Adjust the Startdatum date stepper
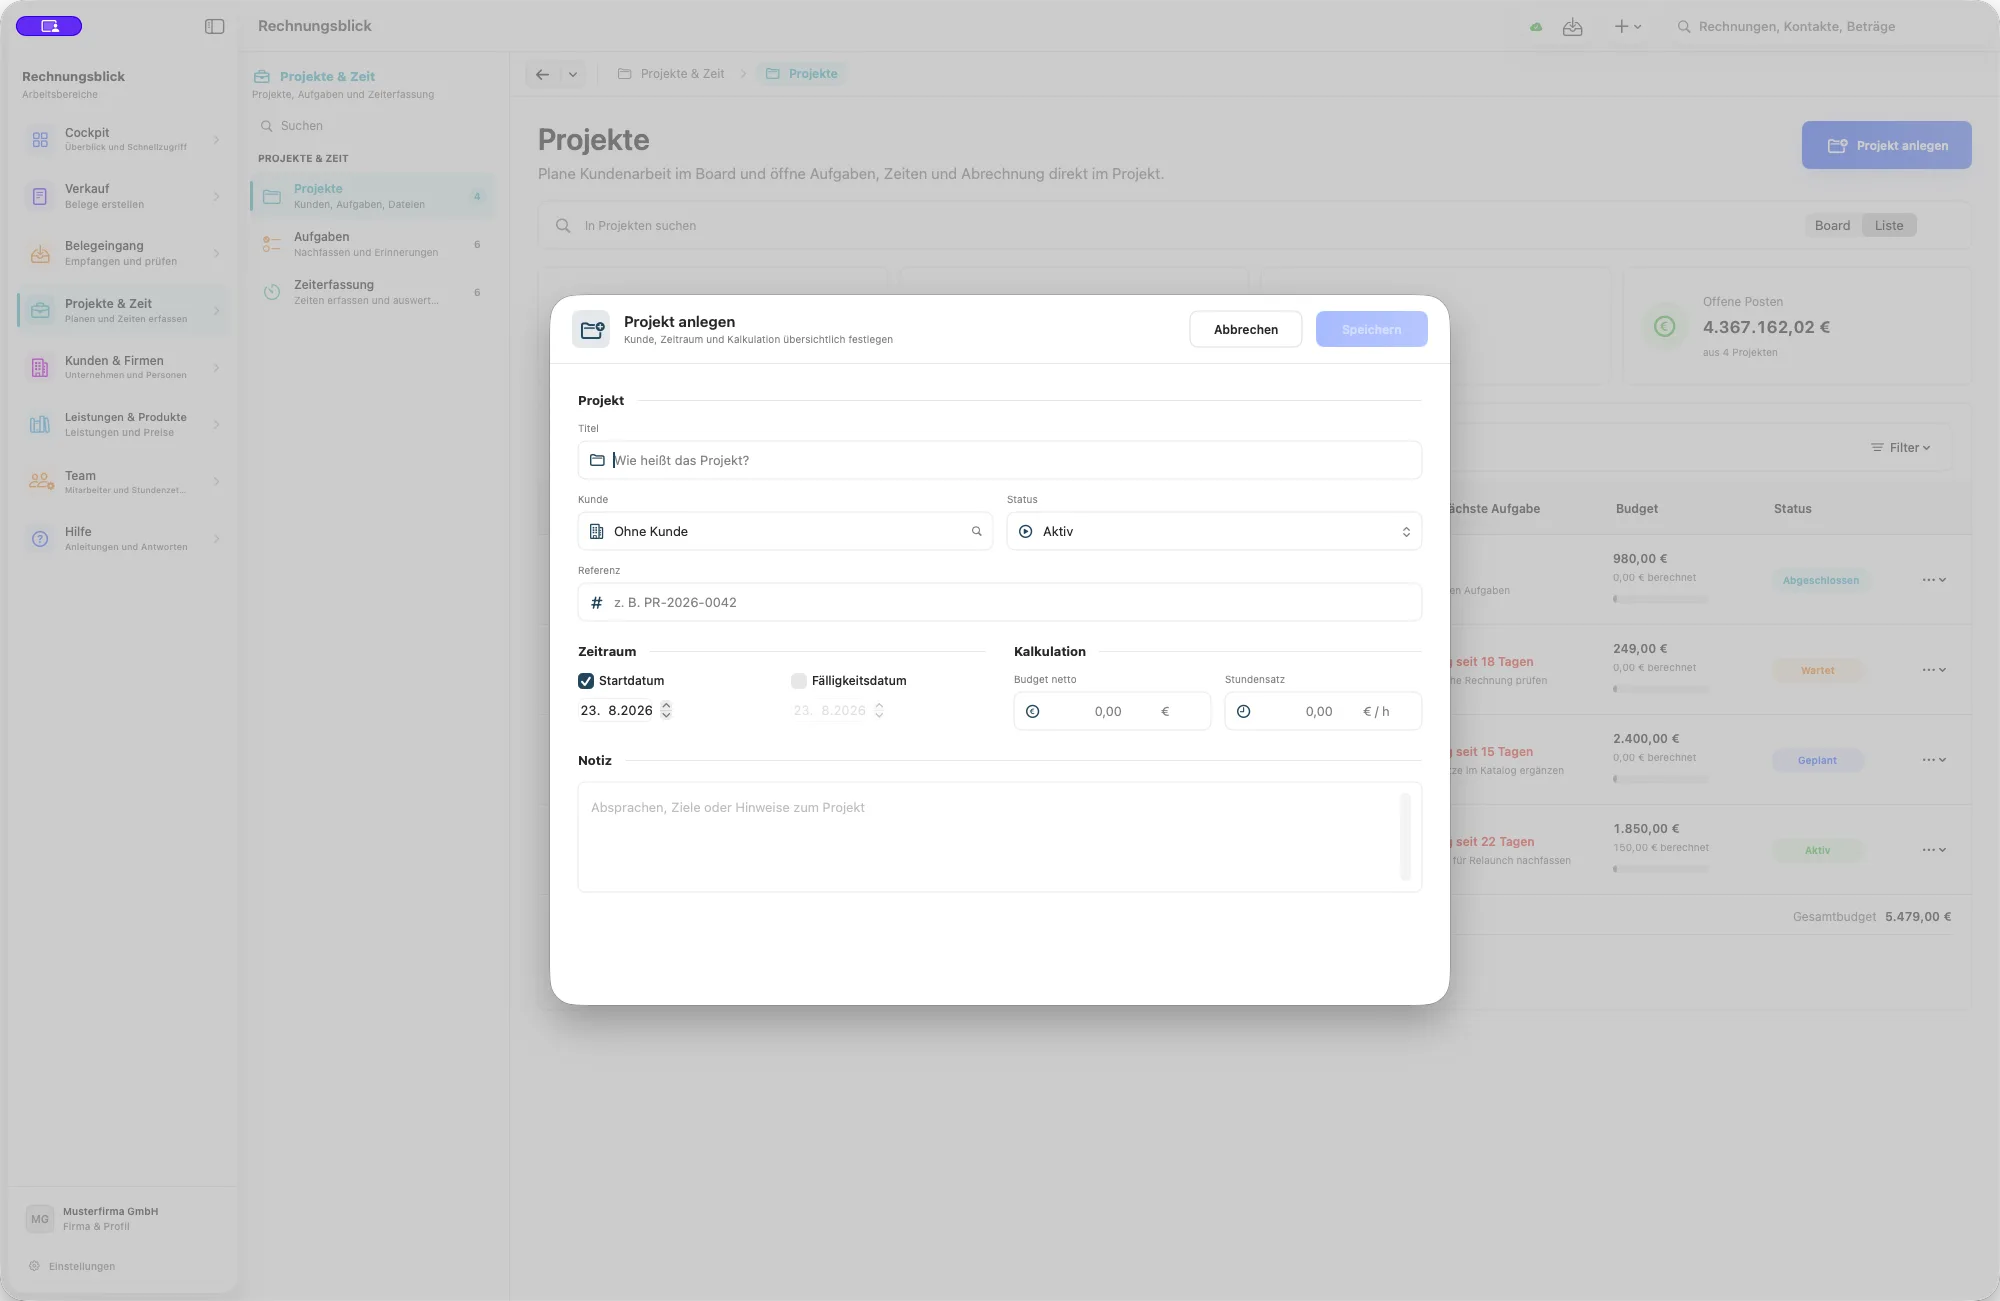The width and height of the screenshot is (2000, 1301). (x=666, y=711)
